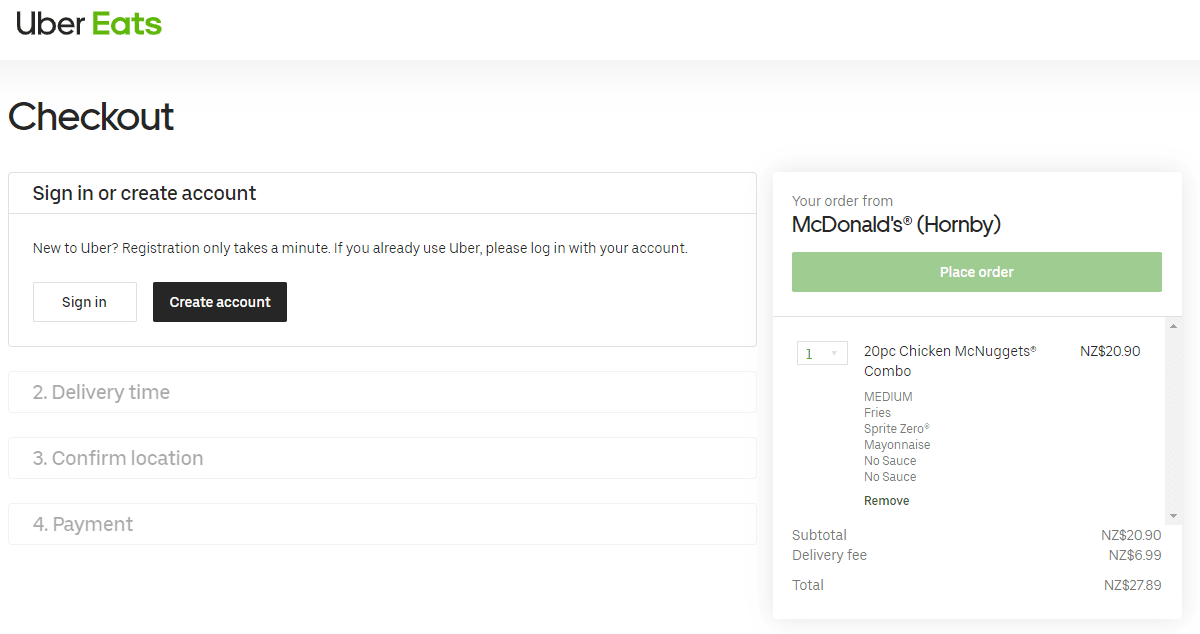The image size is (1200, 634).
Task: Open McDonald's (Hornby) restaurant name
Action: [896, 225]
